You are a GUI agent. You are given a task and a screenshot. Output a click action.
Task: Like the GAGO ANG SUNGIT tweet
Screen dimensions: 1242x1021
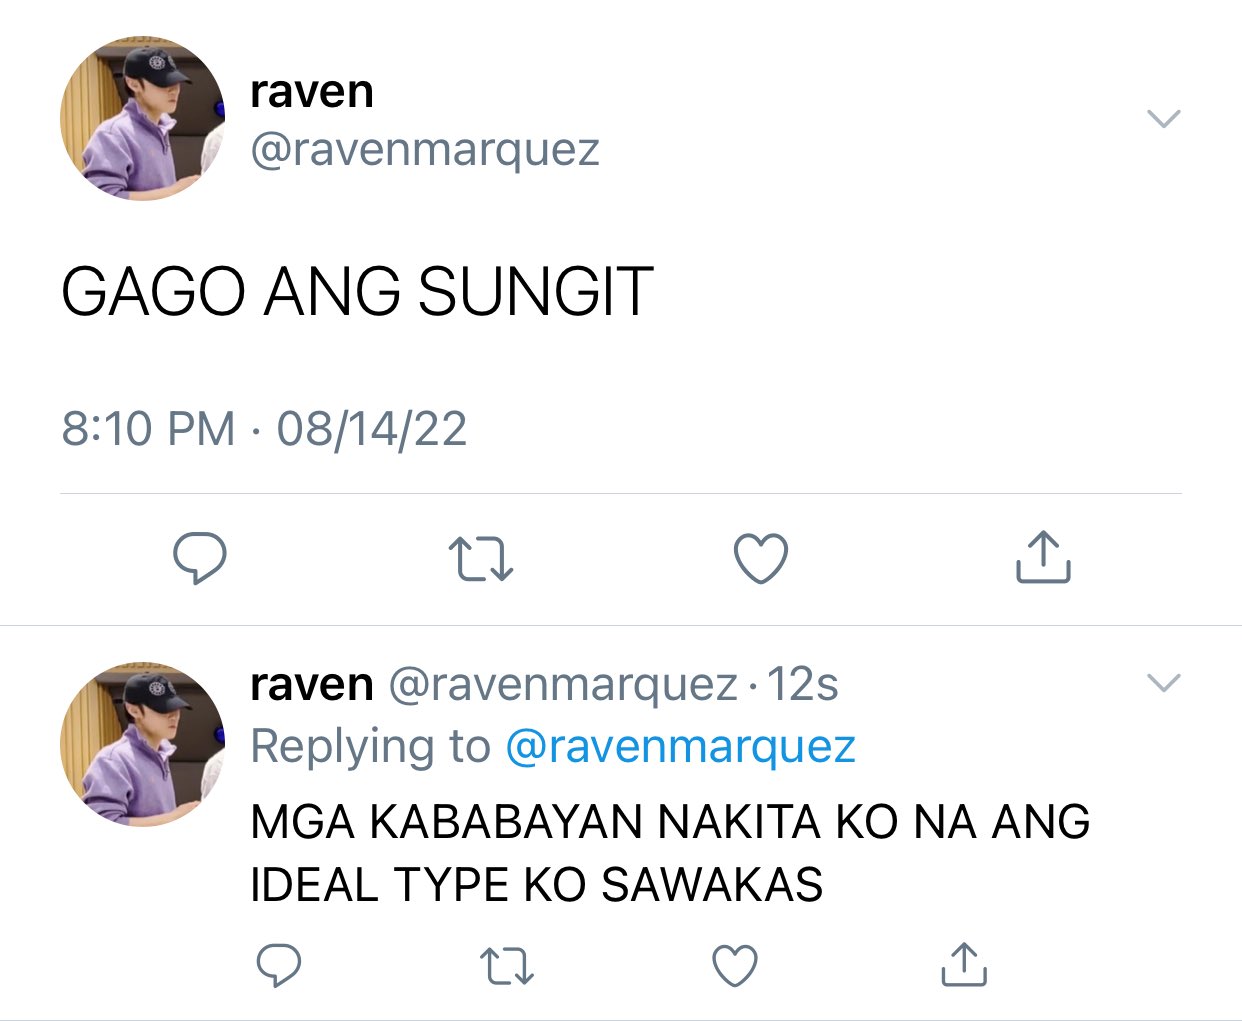(761, 558)
